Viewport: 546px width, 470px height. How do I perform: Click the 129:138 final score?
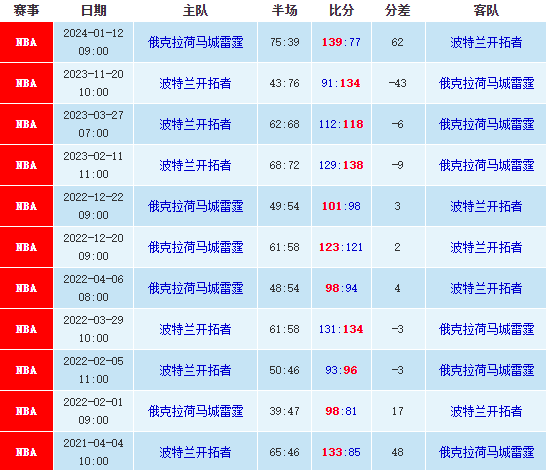click(x=341, y=165)
